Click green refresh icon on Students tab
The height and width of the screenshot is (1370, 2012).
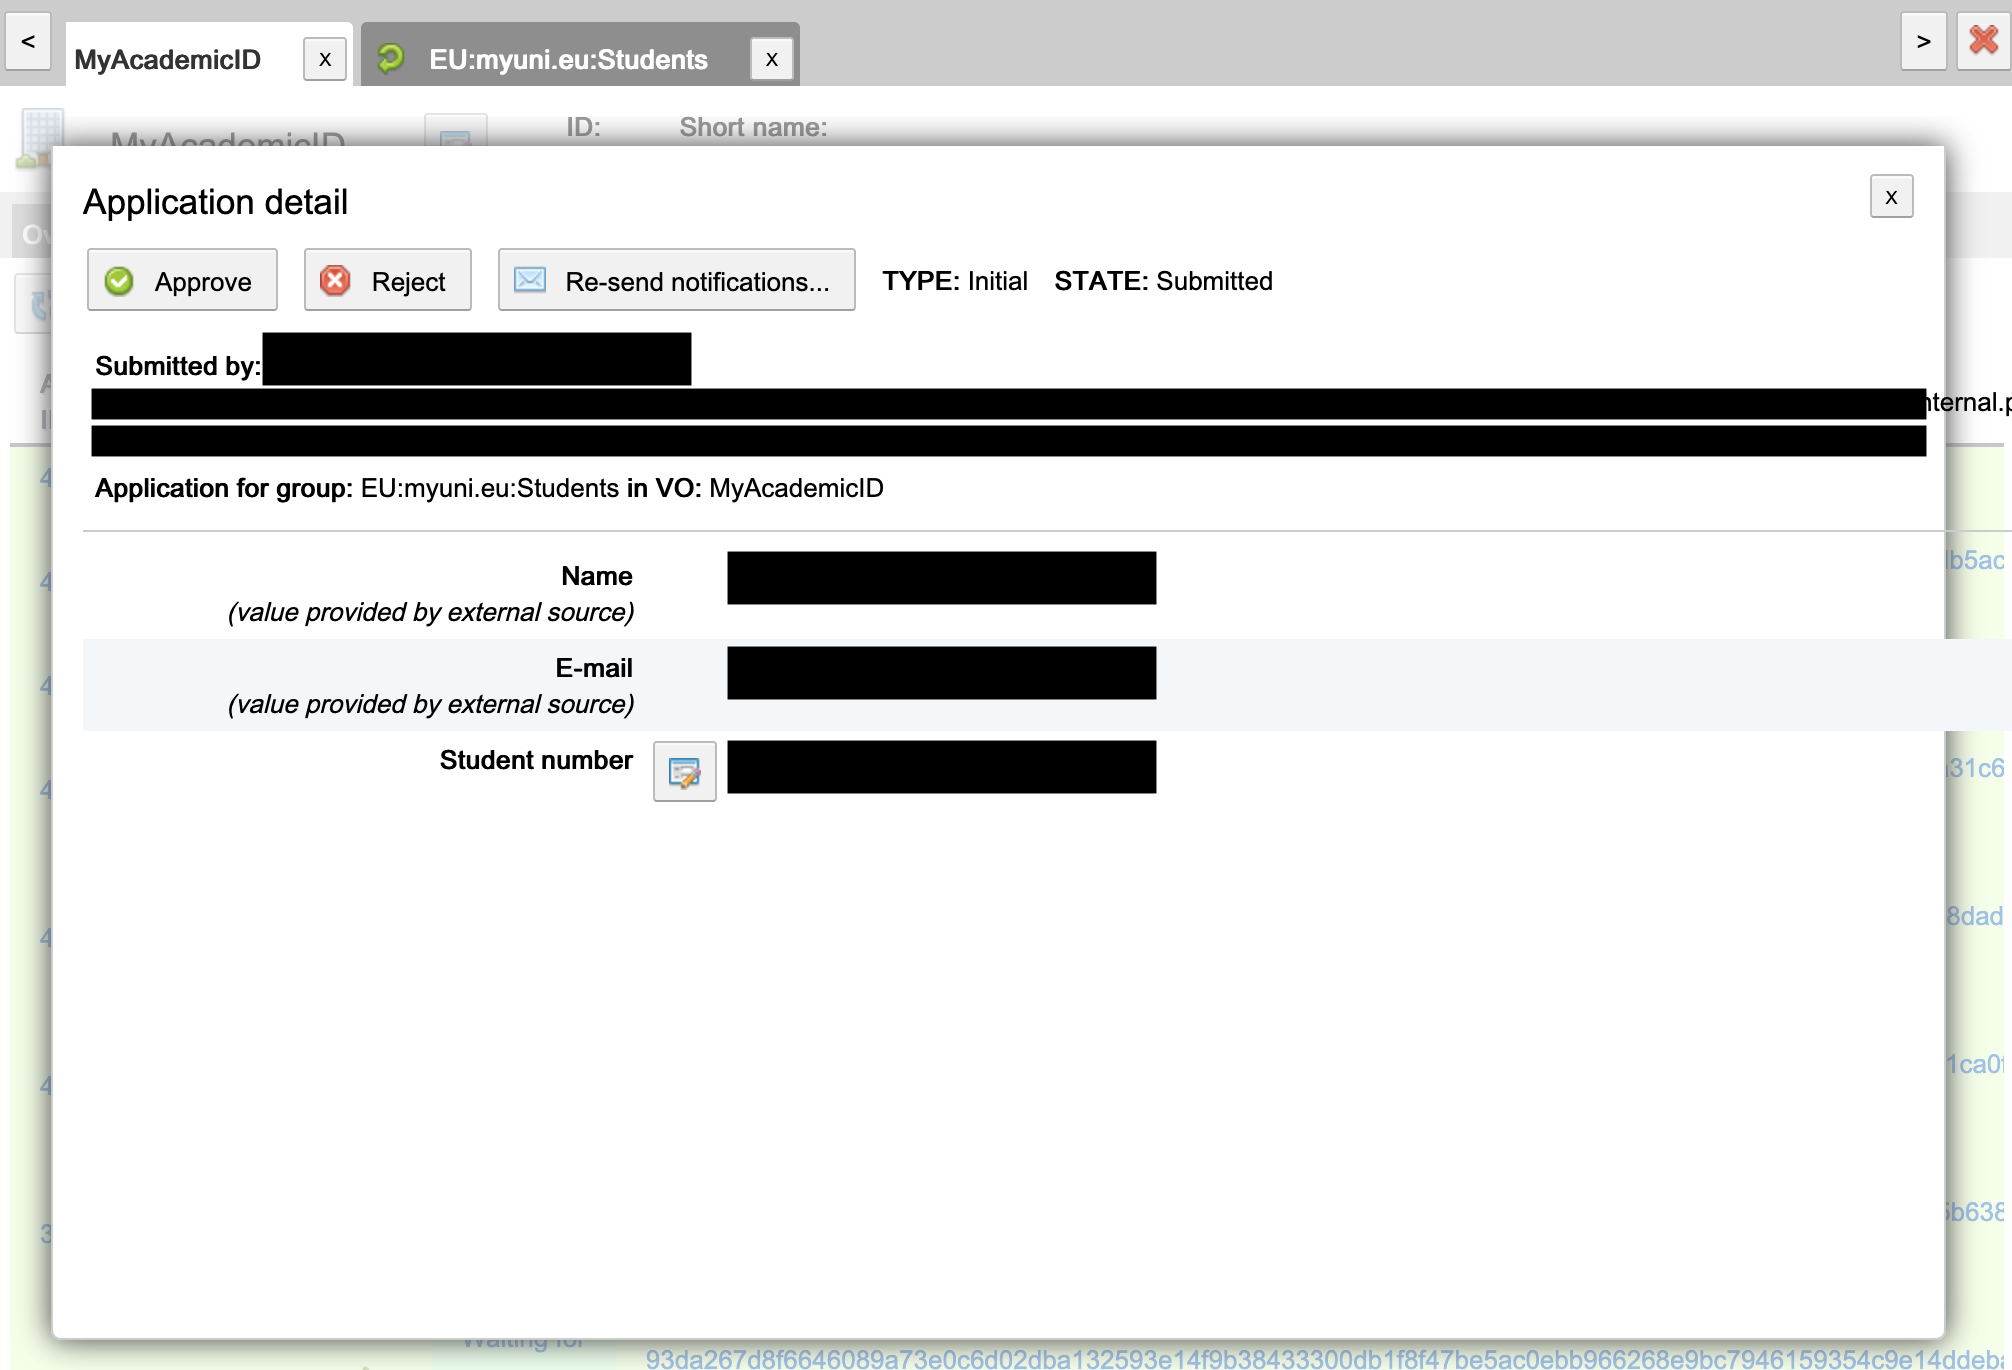click(391, 58)
